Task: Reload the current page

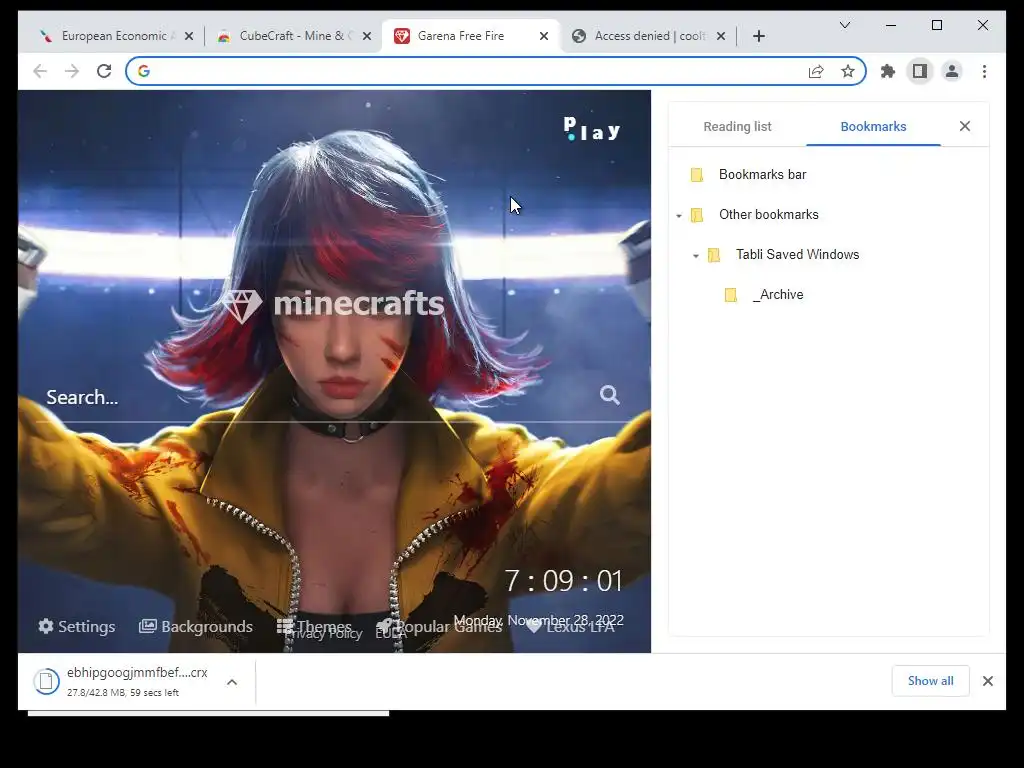Action: 104,71
